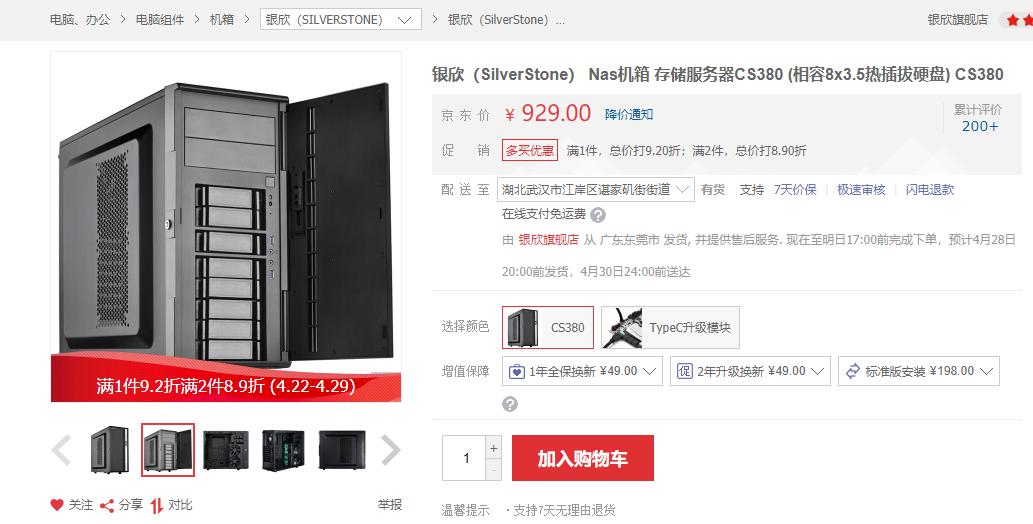Select the third product thumbnail image
This screenshot has width=1033, height=524.
pos(226,450)
